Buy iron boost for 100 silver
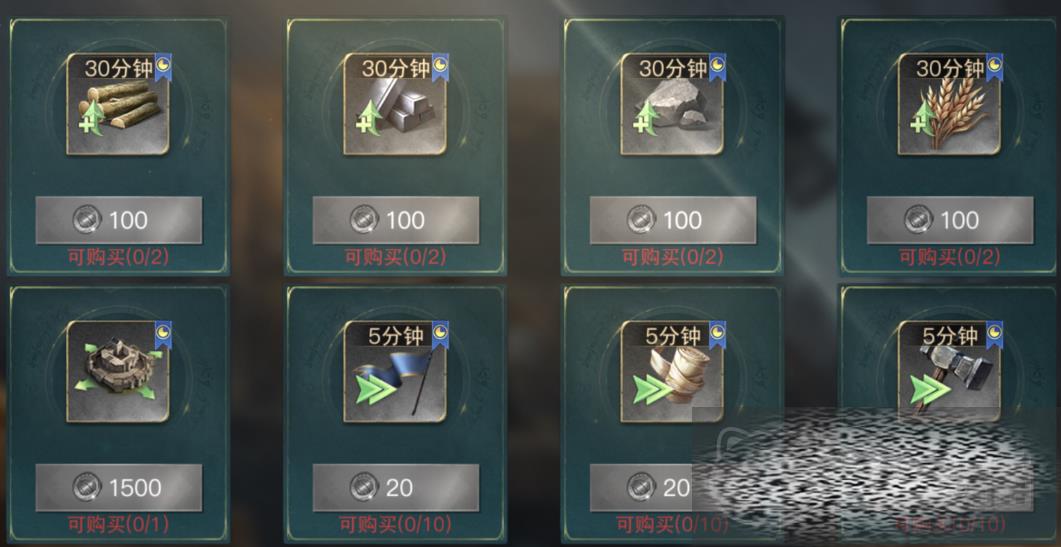The height and width of the screenshot is (547, 1061). (396, 220)
